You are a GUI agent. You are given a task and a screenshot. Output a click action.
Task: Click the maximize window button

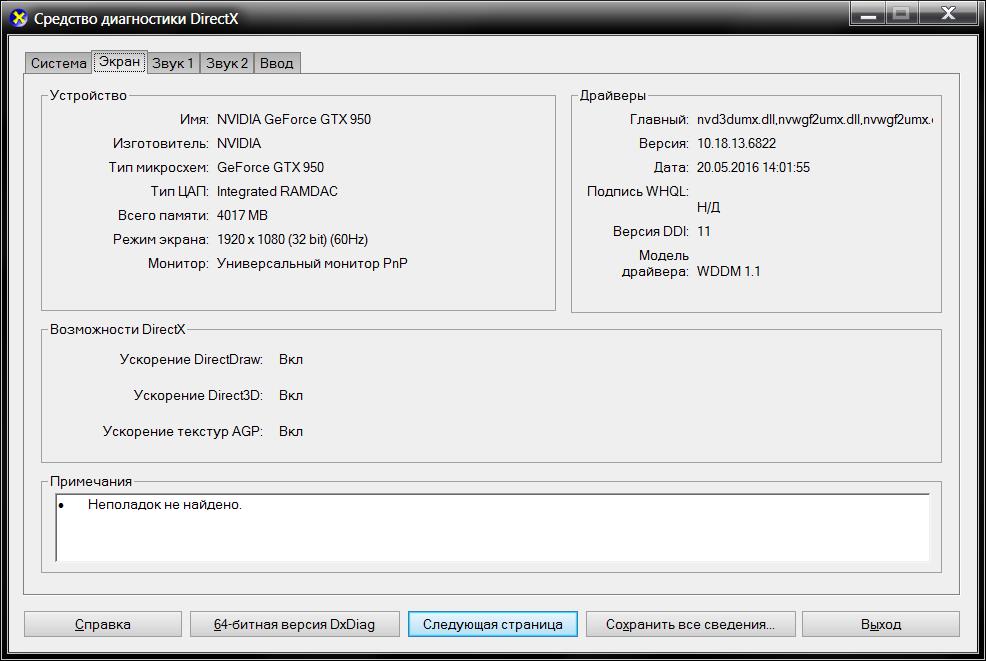[902, 13]
